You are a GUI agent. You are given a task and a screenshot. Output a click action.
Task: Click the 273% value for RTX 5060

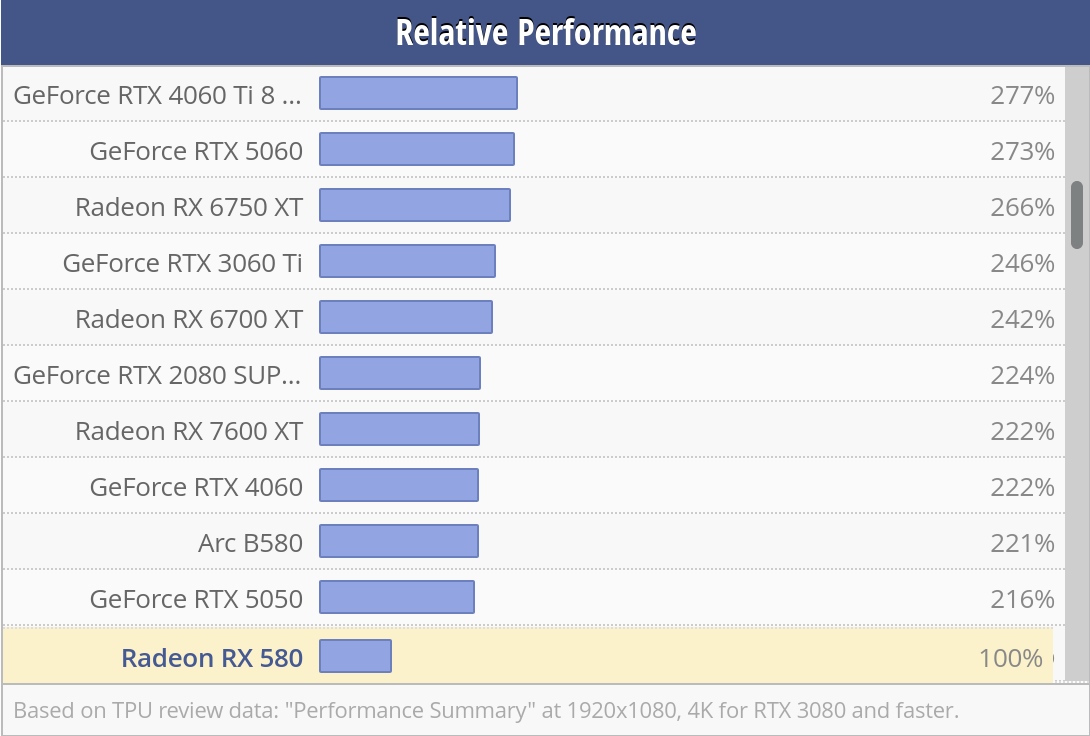pos(1022,151)
